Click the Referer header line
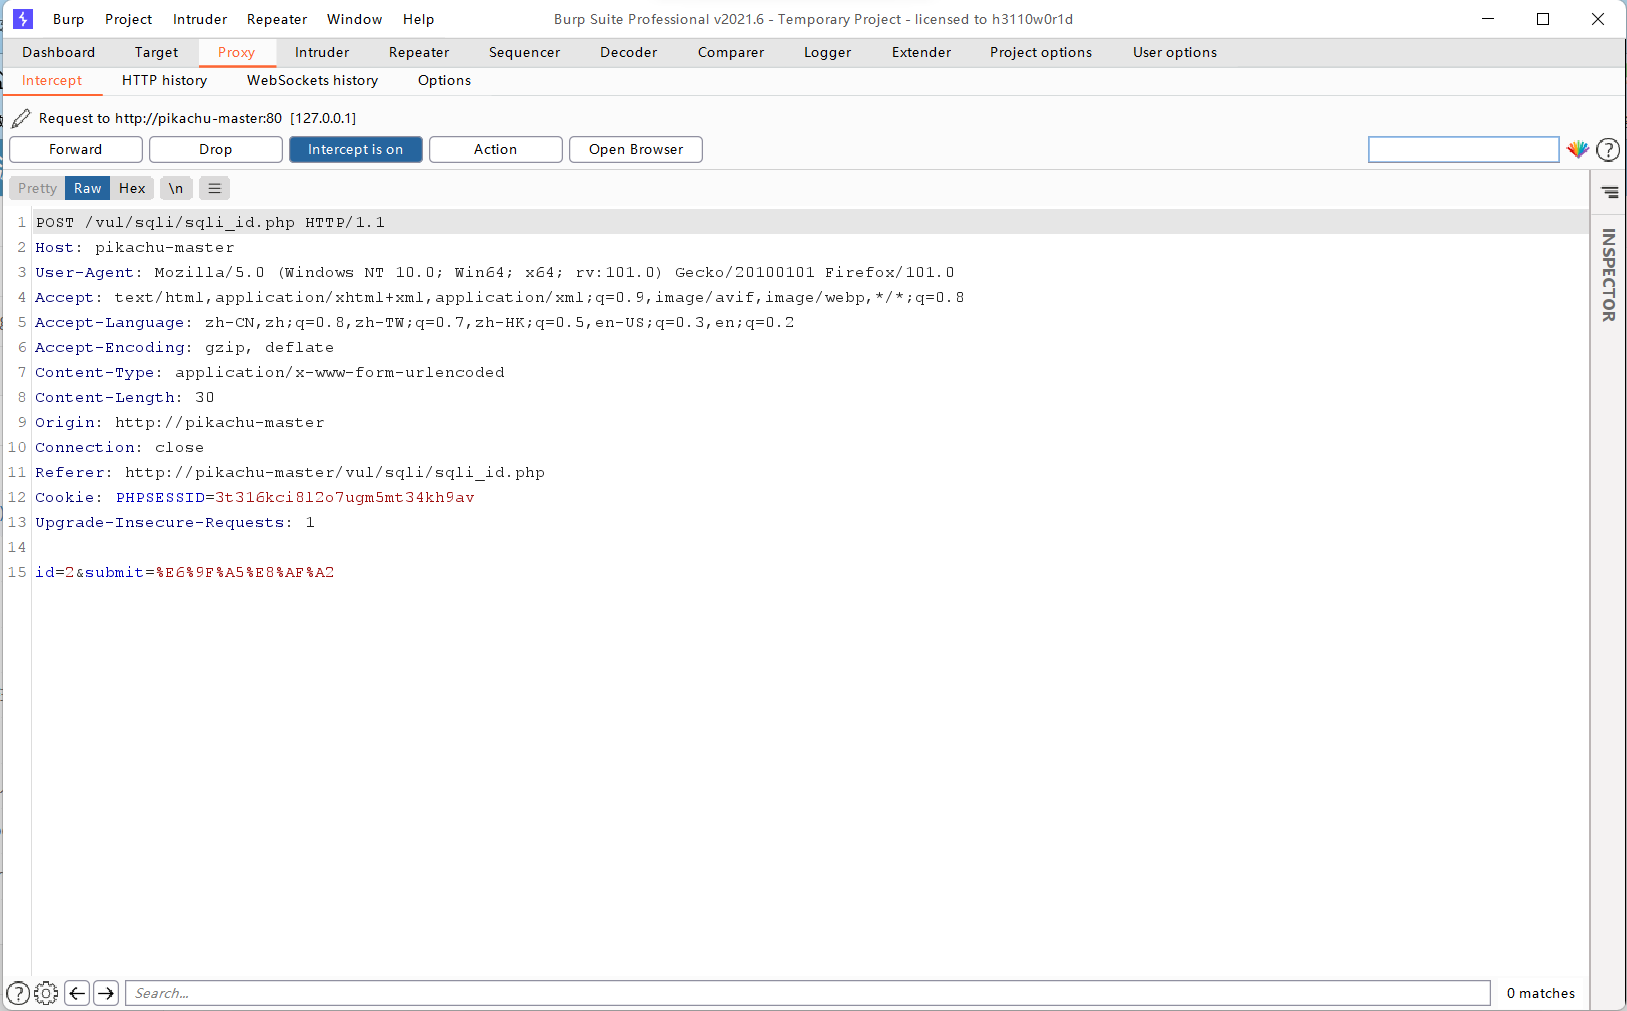The height and width of the screenshot is (1011, 1627). [x=290, y=472]
